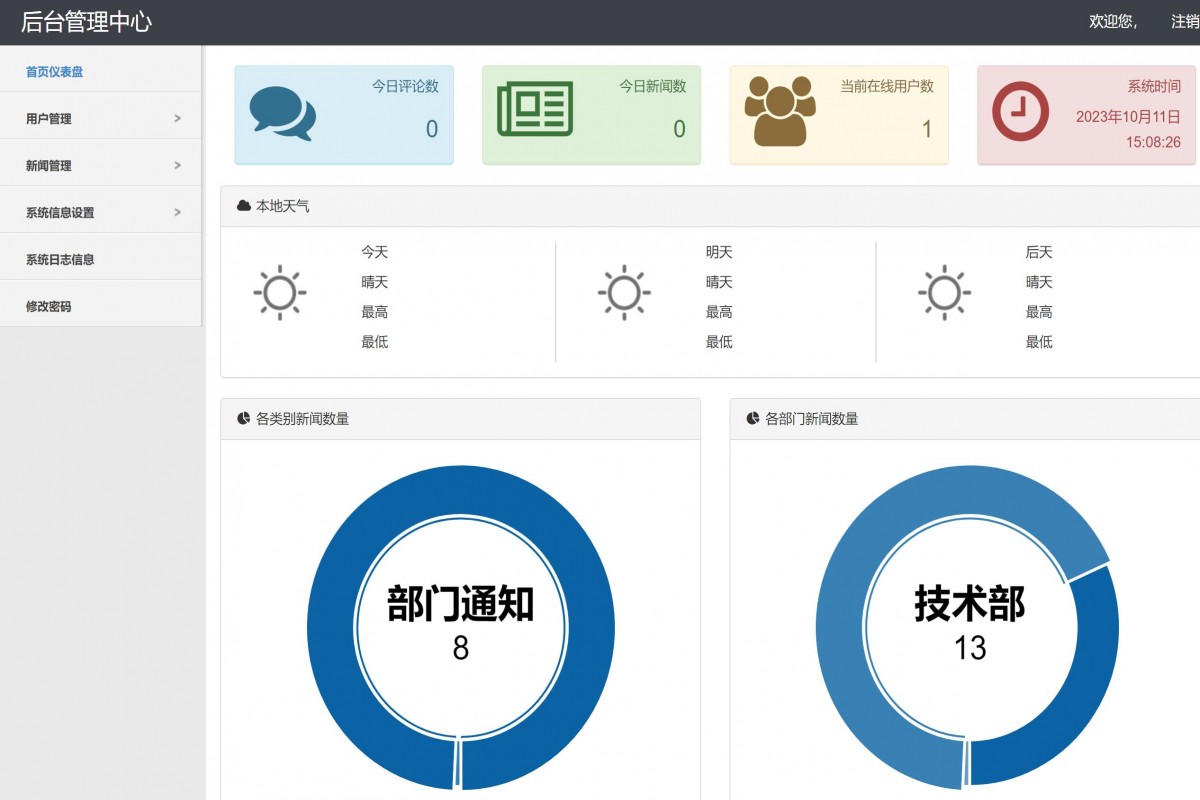Click the 部门通知 donut chart segment
This screenshot has width=1200, height=800.
pyautogui.click(x=462, y=490)
